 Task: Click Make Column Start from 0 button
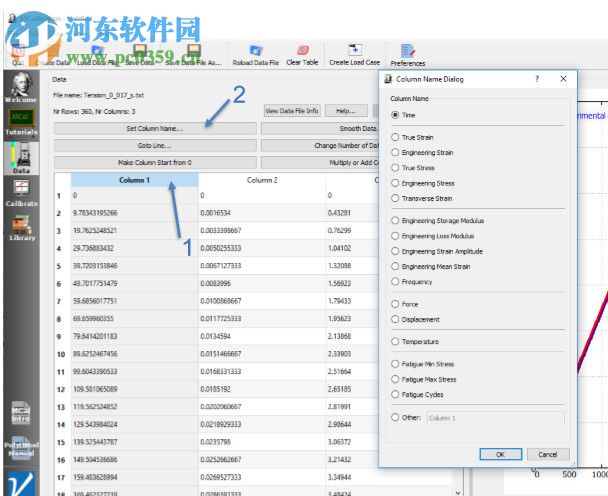coord(155,162)
